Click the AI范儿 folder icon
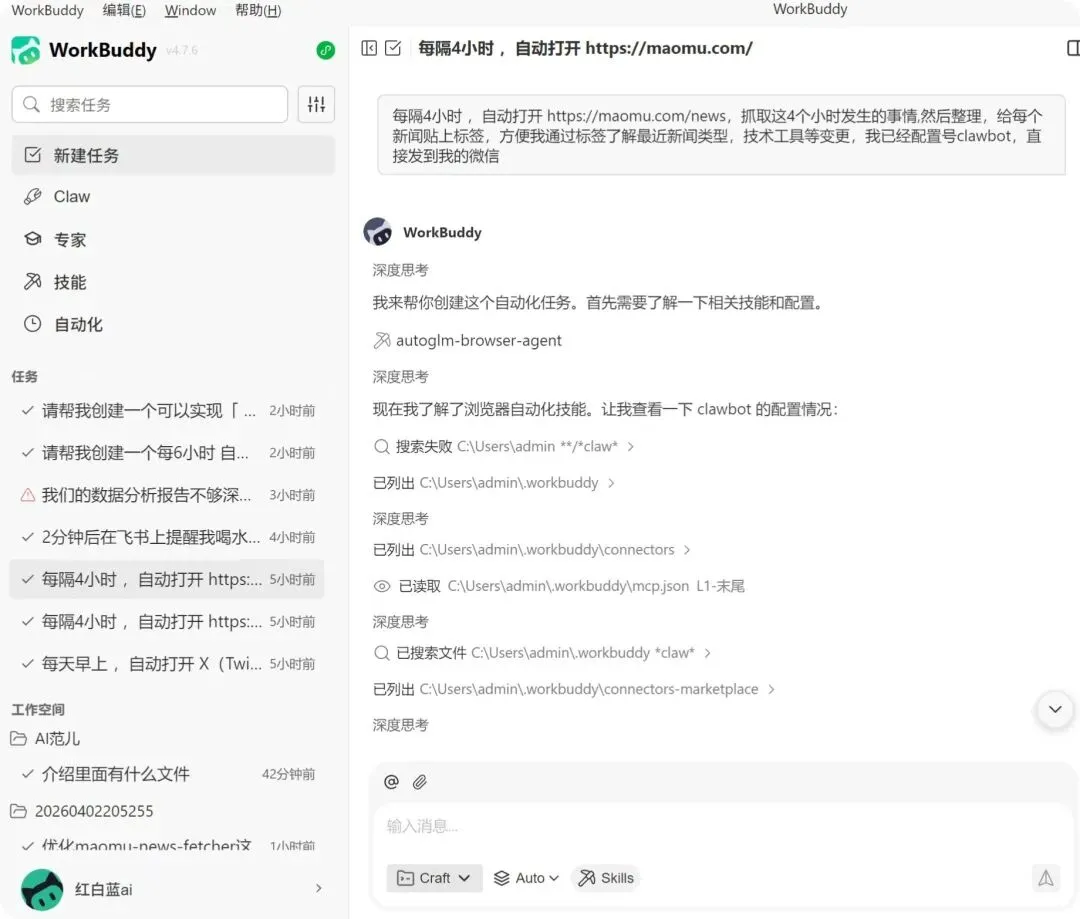1080x919 pixels. pos(19,739)
